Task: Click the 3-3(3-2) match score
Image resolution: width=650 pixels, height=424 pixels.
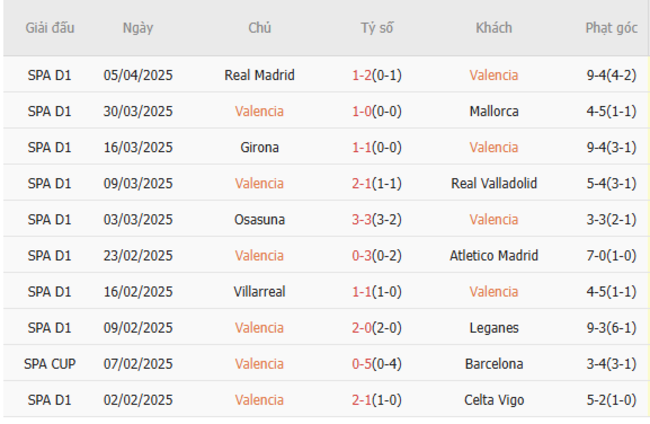Action: (x=377, y=219)
